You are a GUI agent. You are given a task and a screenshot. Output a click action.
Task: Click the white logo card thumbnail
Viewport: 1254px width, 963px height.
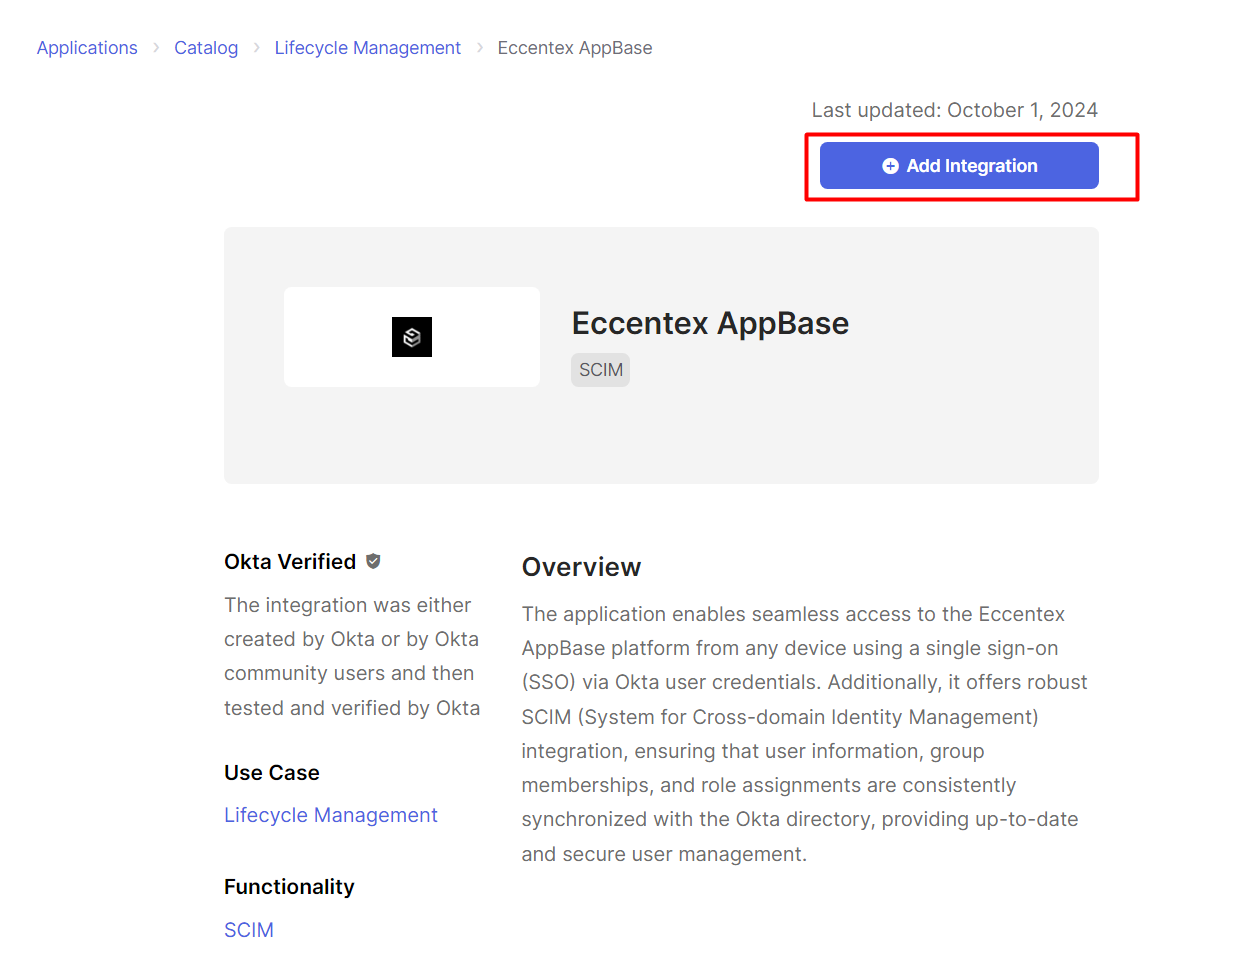coord(412,337)
